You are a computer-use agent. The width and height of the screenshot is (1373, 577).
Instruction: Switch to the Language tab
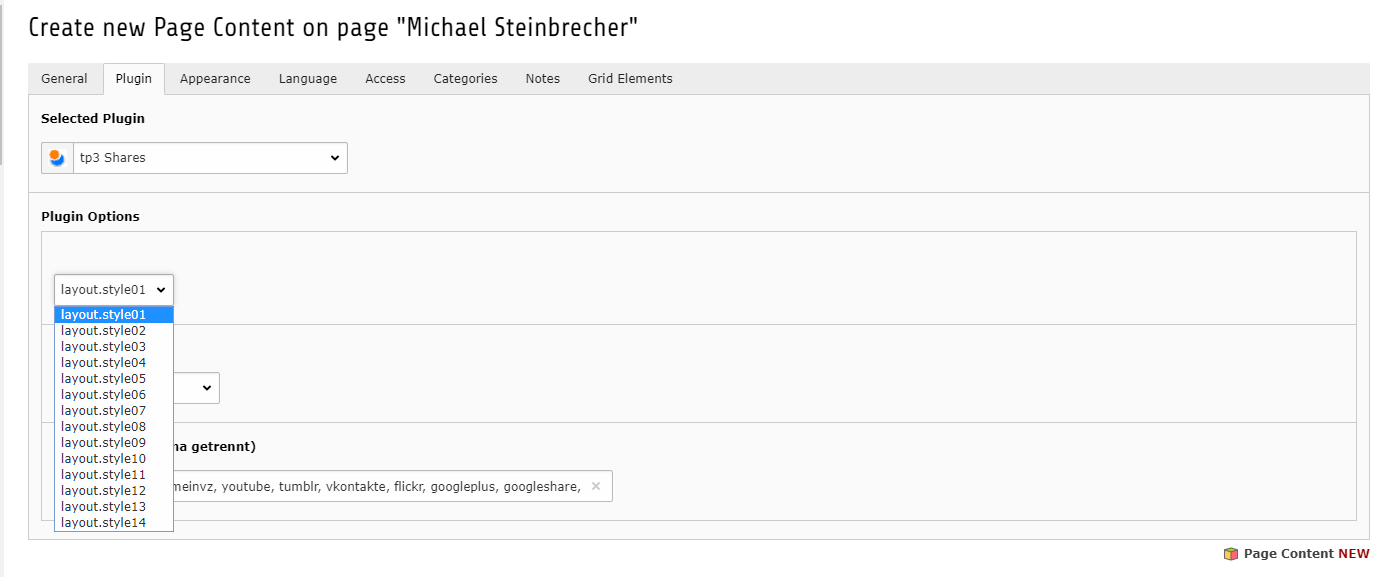308,79
